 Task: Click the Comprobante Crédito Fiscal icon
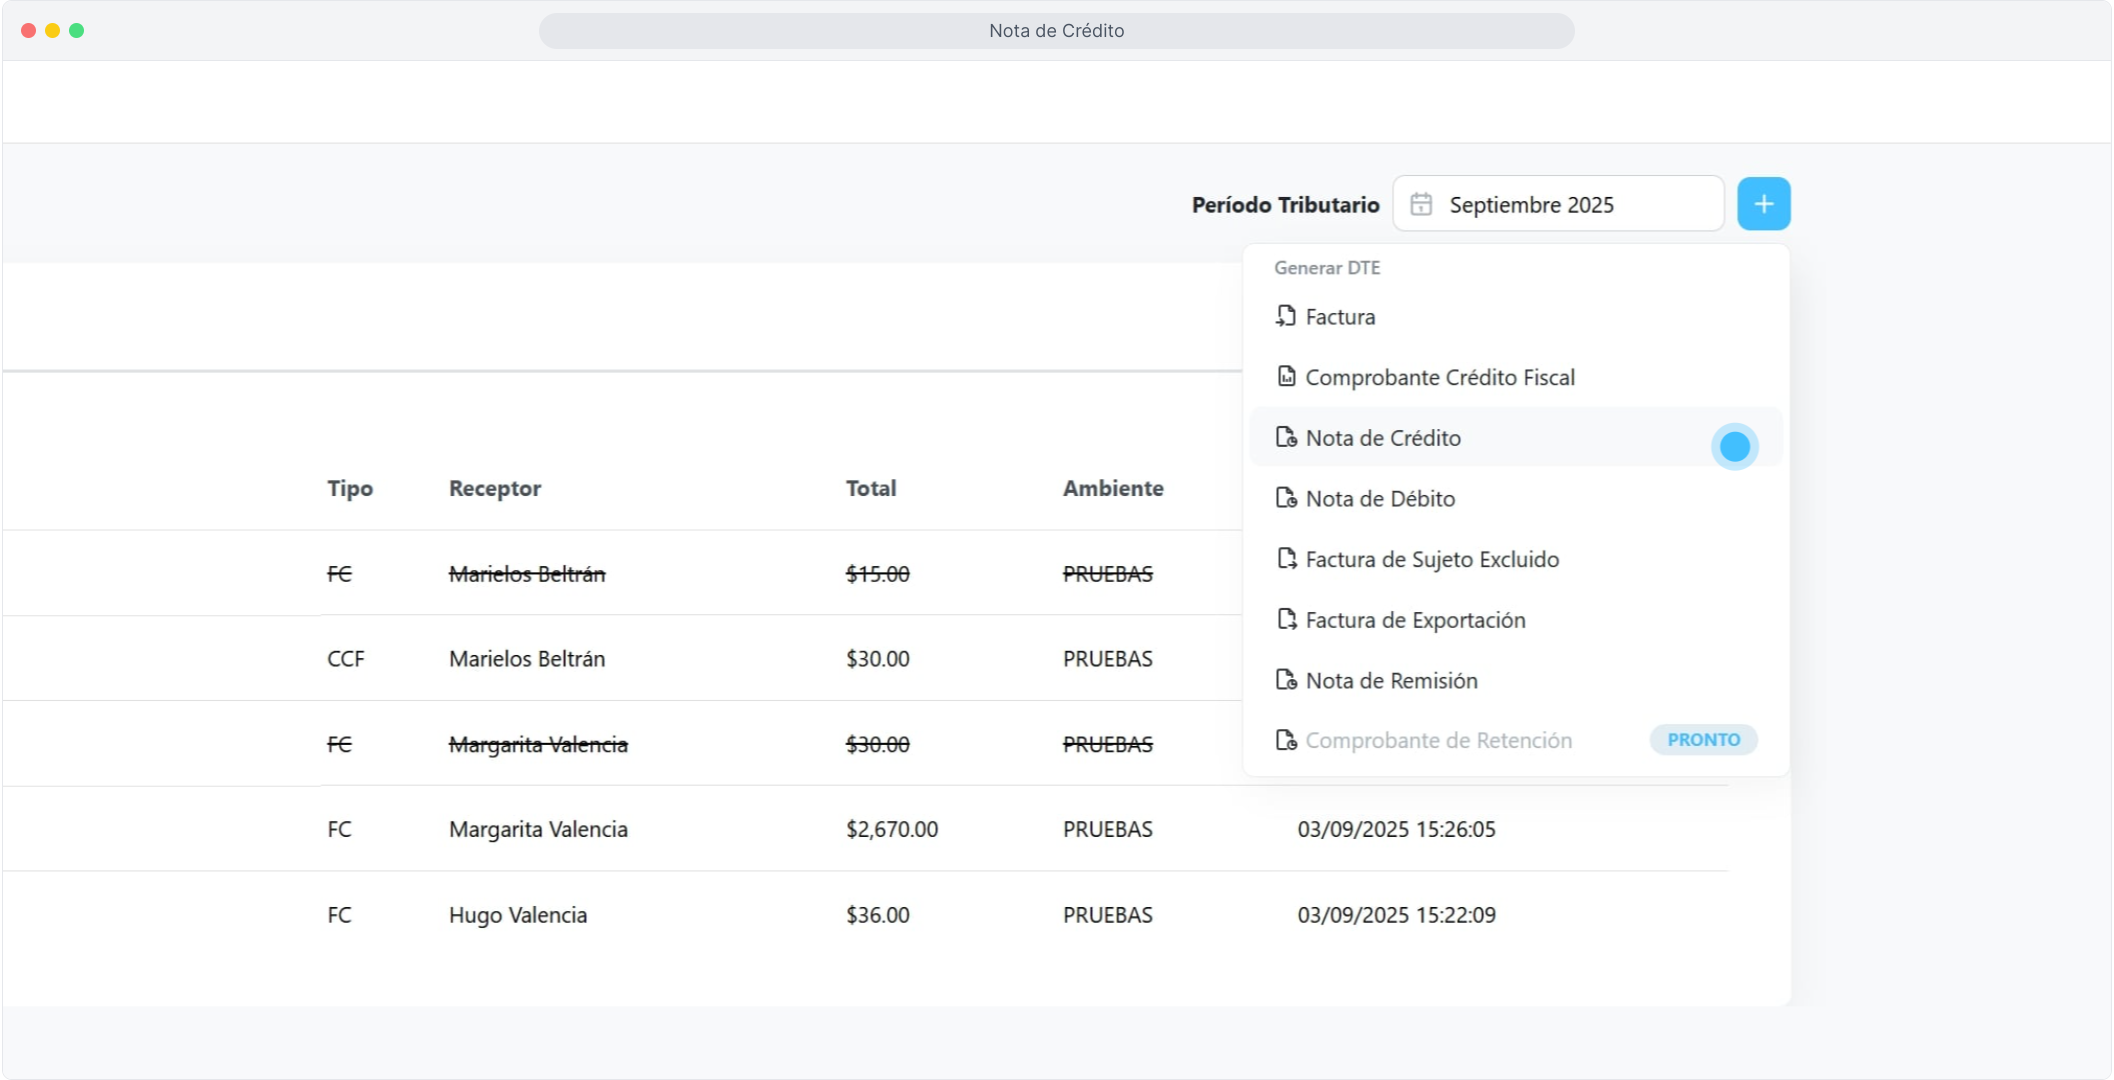tap(1286, 377)
